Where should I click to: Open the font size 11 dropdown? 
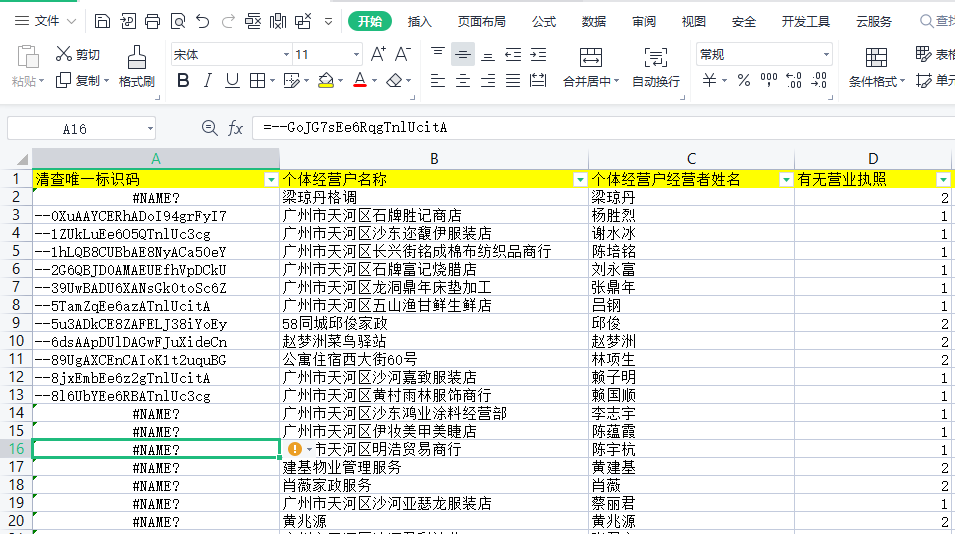(x=356, y=55)
